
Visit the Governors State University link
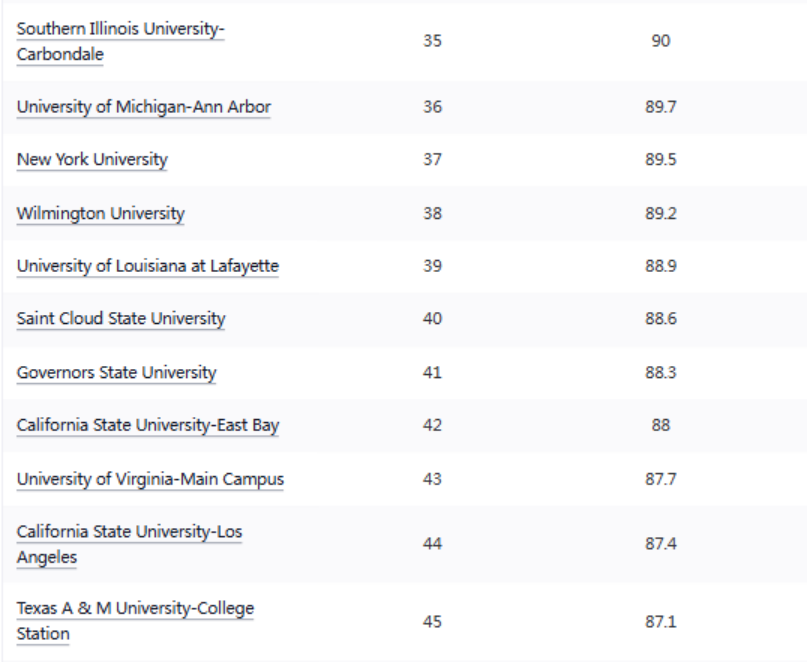116,372
